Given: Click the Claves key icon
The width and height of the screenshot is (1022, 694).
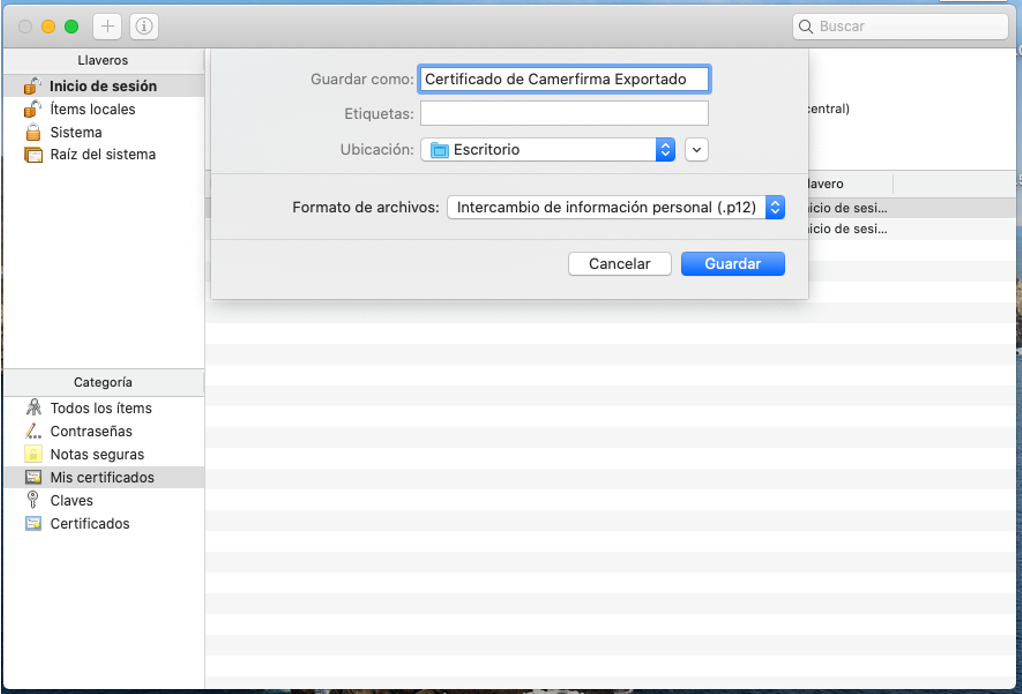Looking at the screenshot, I should [33, 500].
